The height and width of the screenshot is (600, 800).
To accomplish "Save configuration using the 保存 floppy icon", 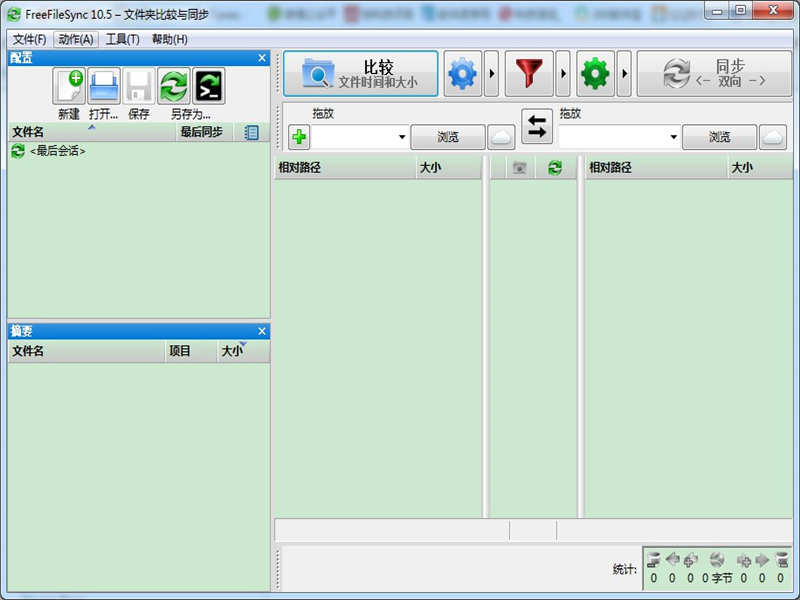I will coord(139,86).
